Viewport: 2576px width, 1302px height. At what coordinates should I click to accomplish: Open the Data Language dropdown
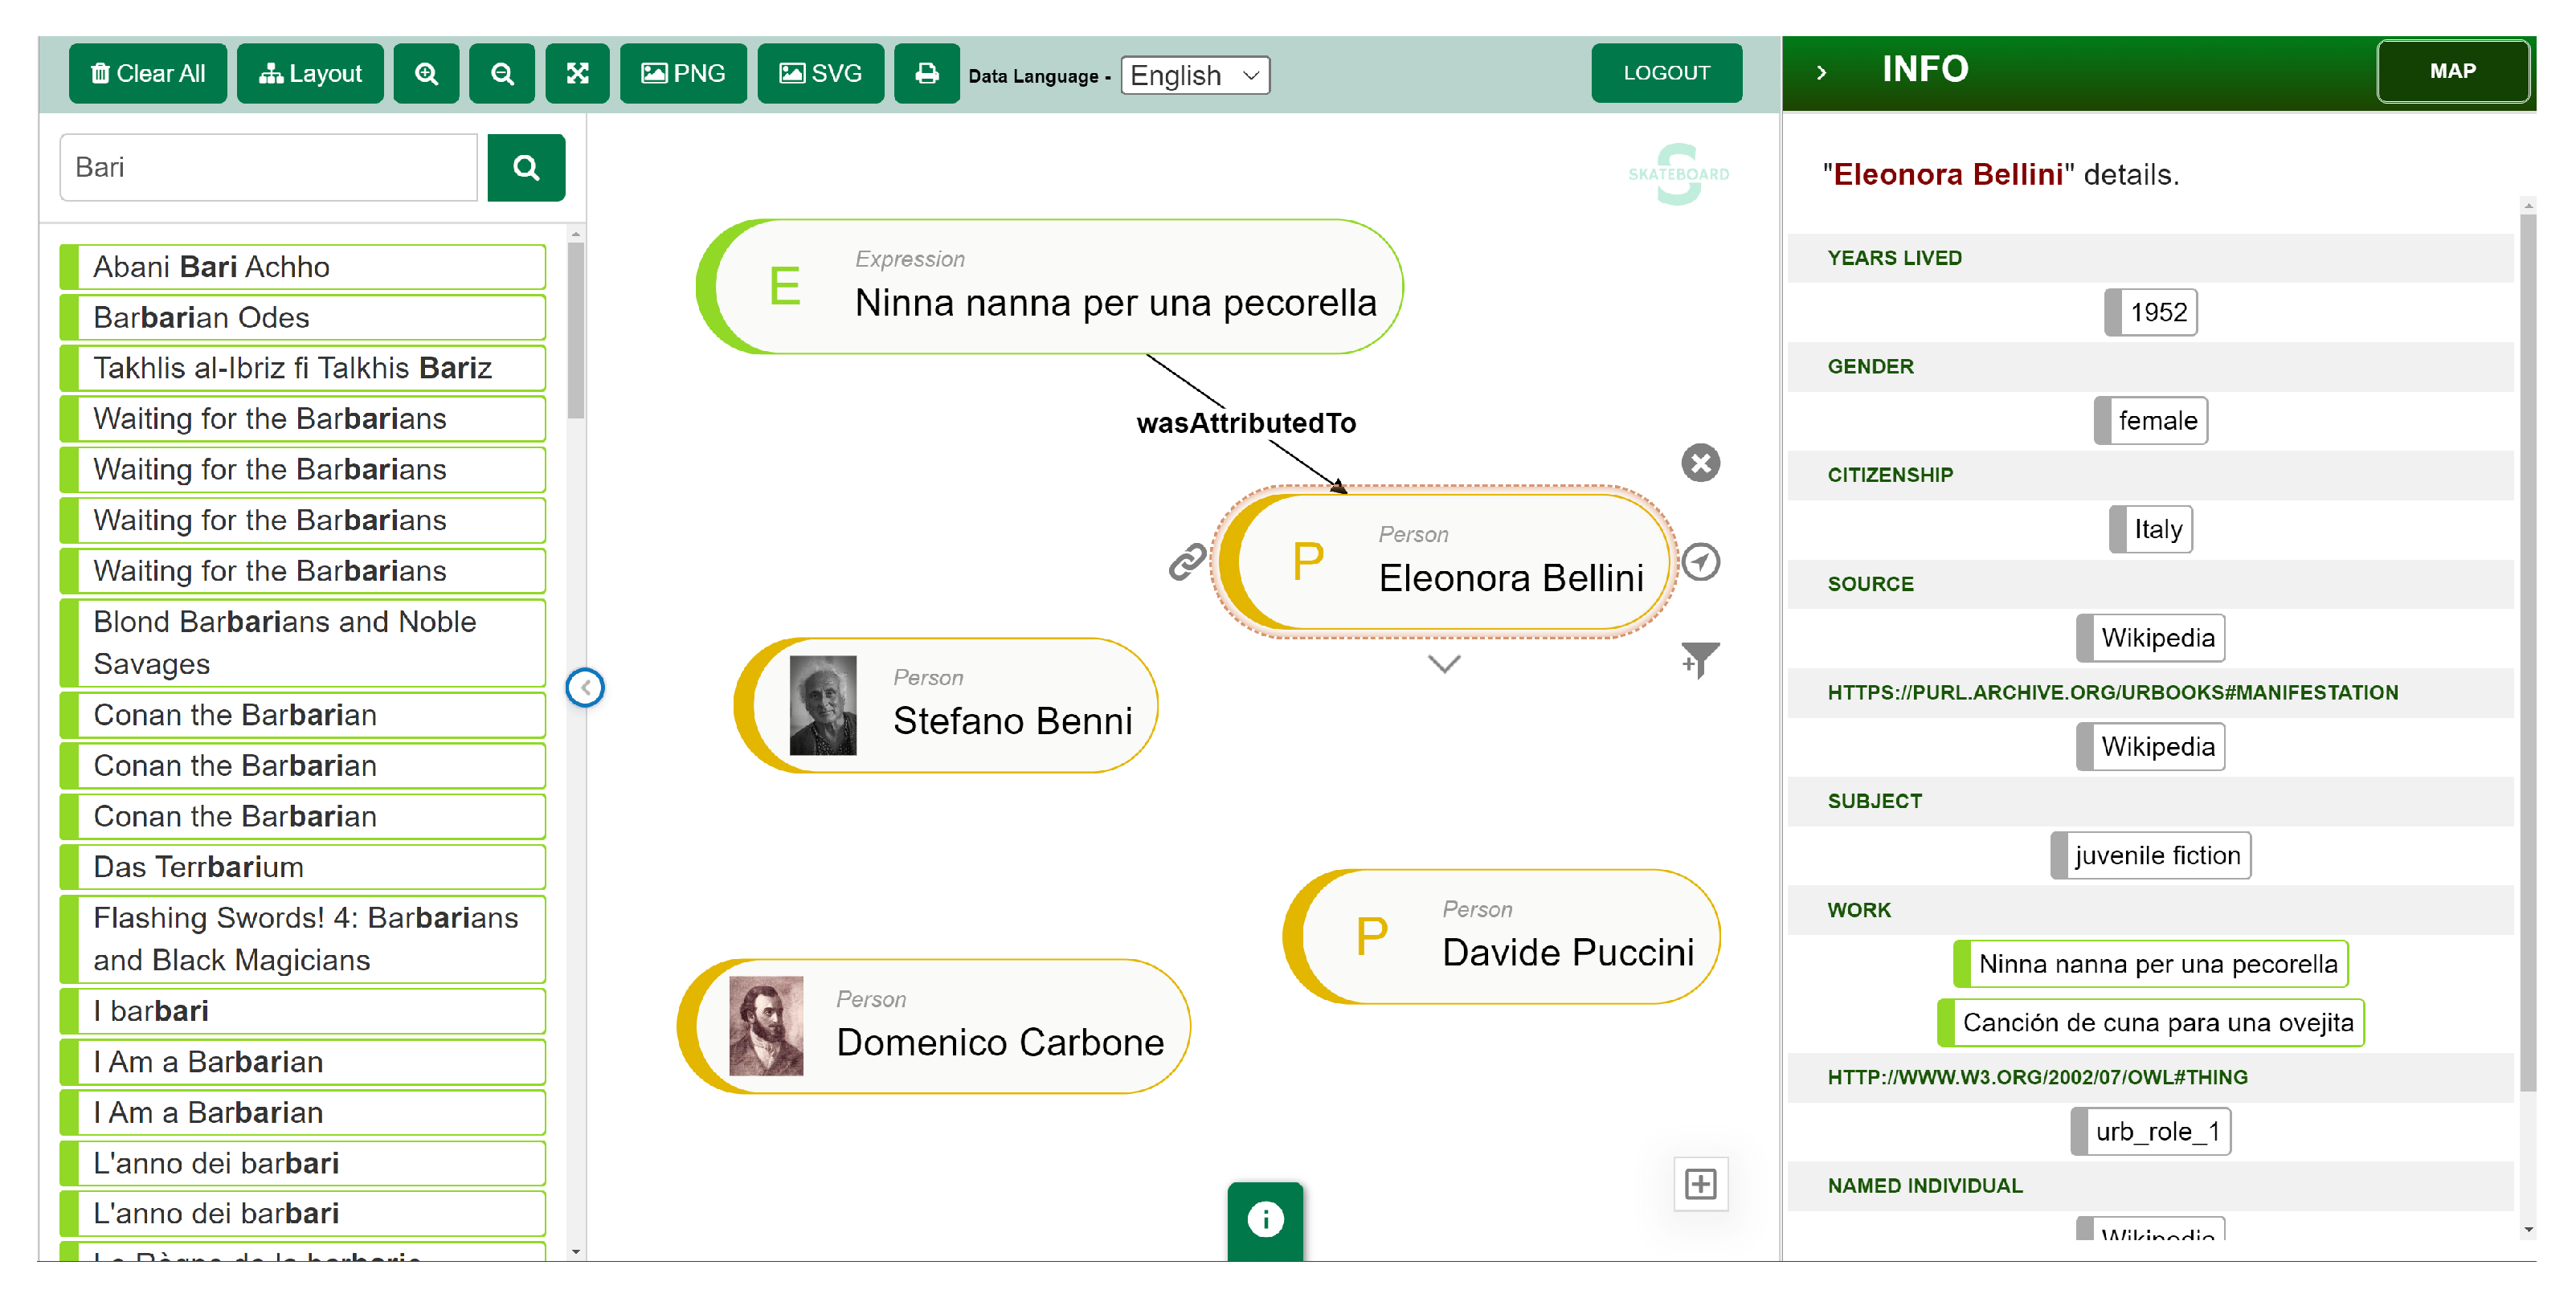click(1194, 75)
